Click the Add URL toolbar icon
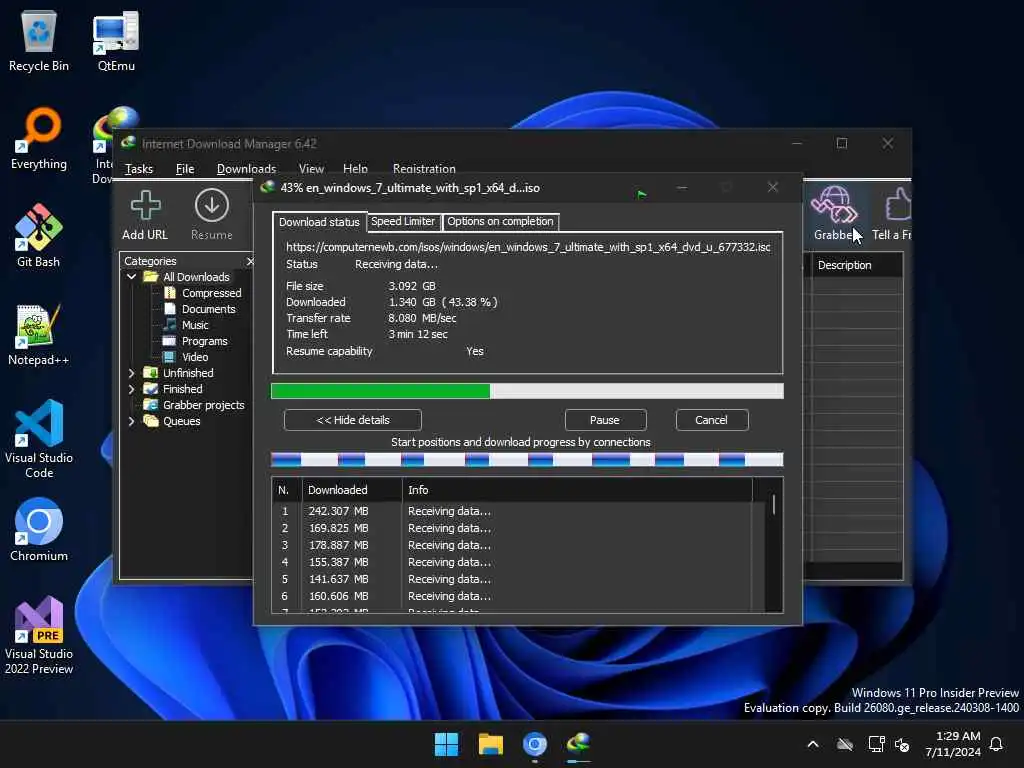Viewport: 1024px width, 768px height. [145, 216]
